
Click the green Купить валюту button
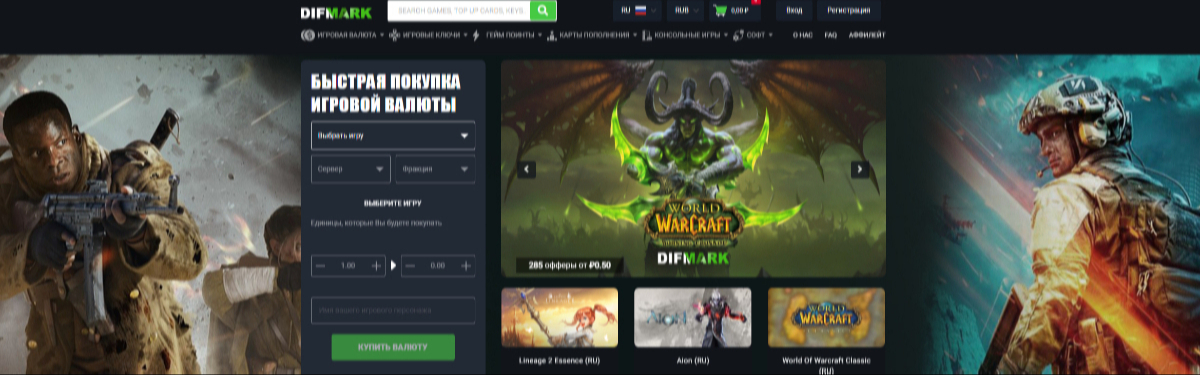[x=393, y=347]
